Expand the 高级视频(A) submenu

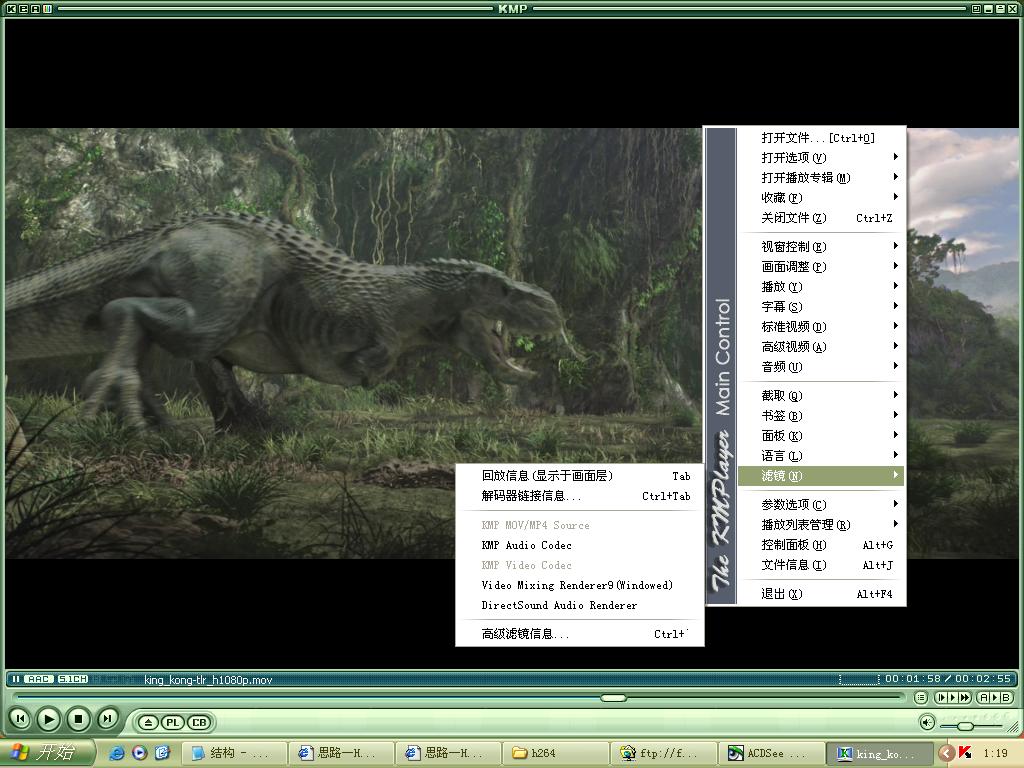pyautogui.click(x=821, y=347)
